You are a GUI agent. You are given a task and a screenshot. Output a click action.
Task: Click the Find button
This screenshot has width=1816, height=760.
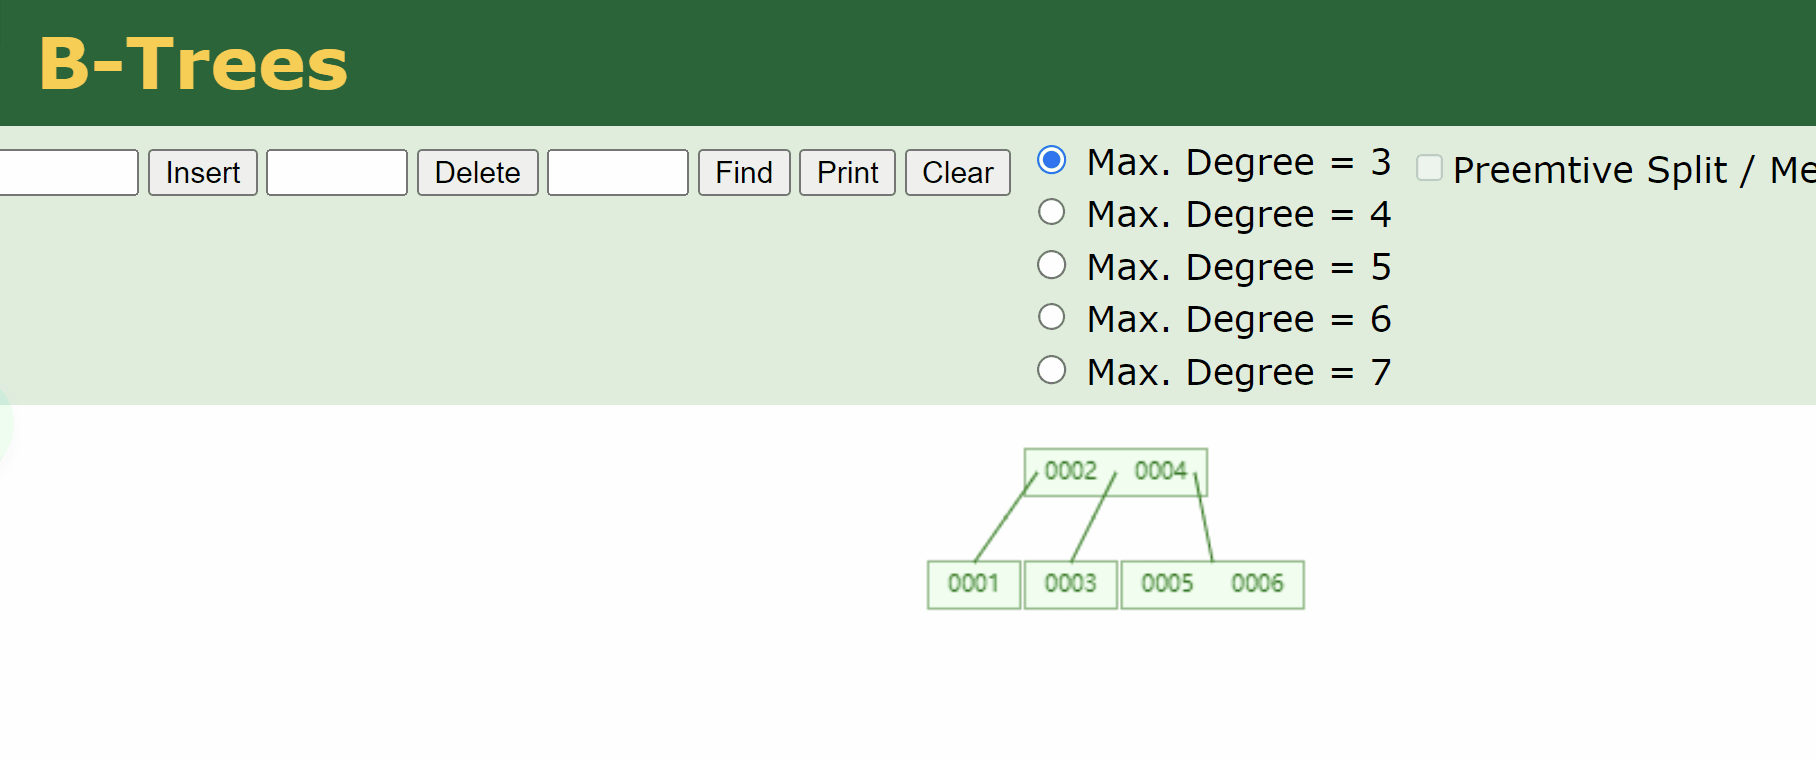744,172
